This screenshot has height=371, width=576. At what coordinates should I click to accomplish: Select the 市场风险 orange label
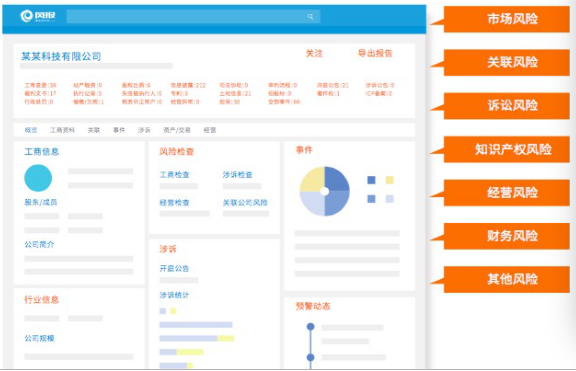507,19
